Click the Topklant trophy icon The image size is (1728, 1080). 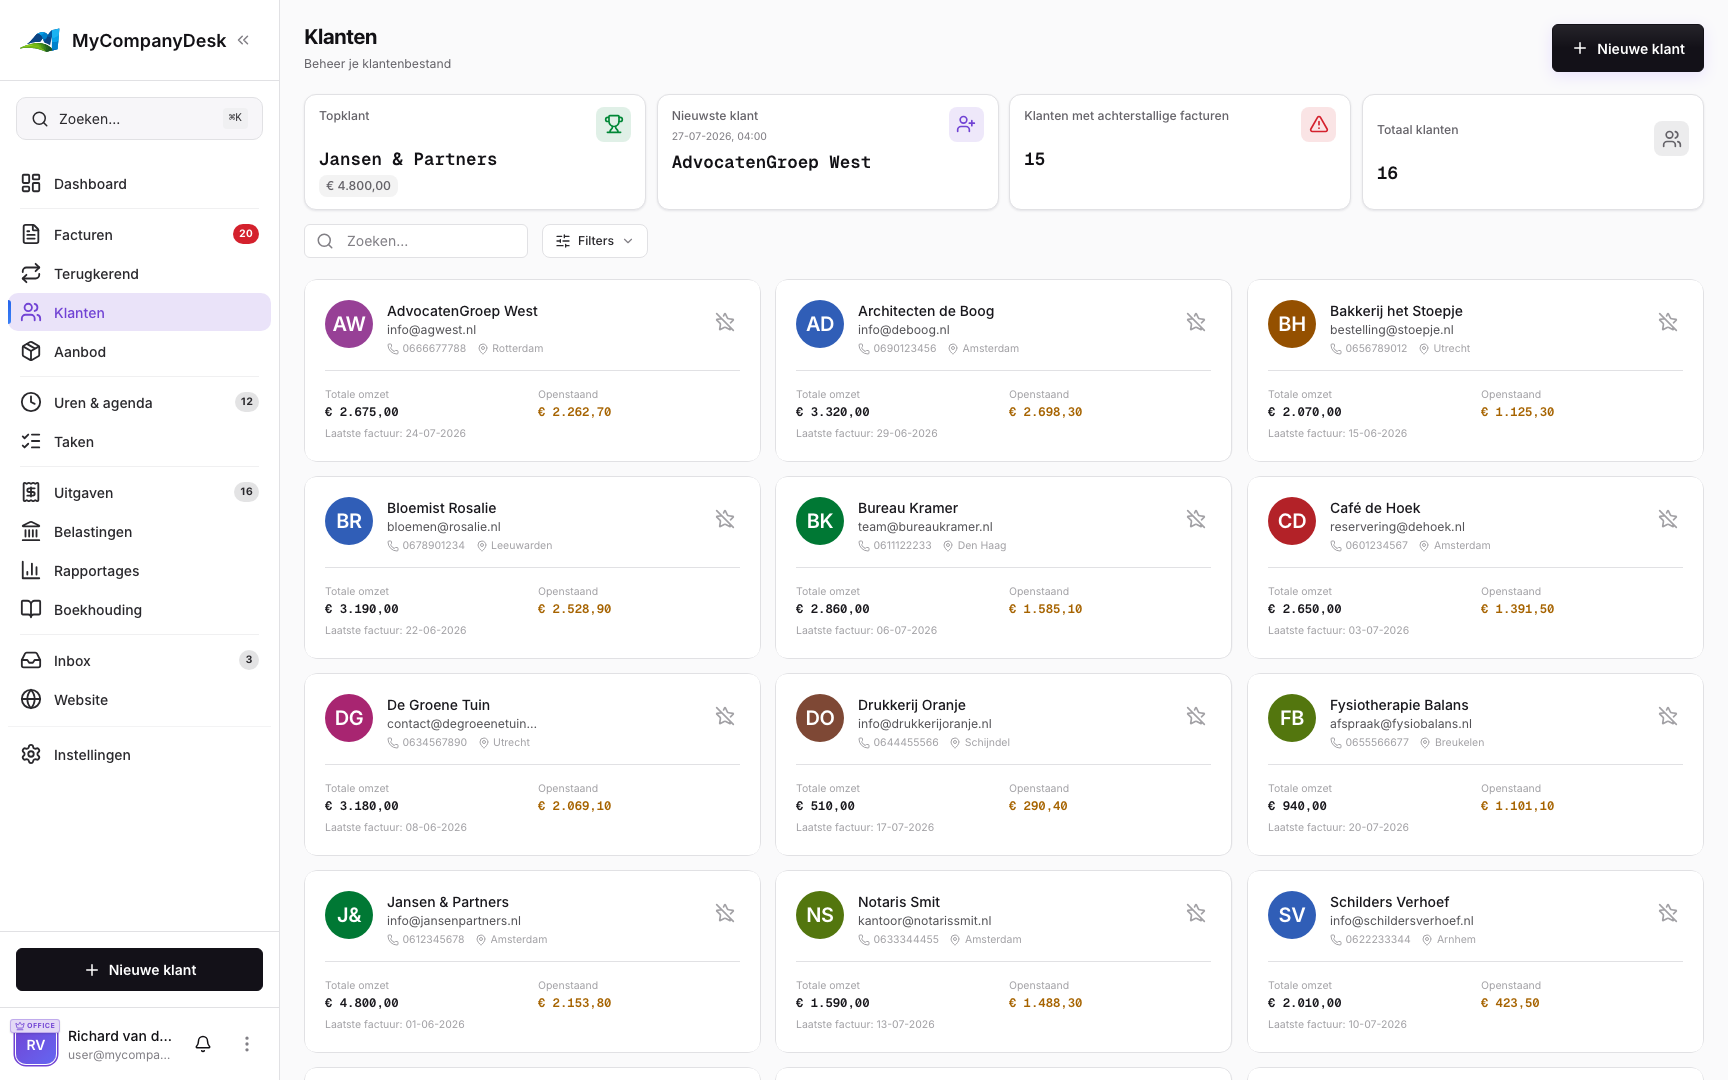[x=614, y=124]
